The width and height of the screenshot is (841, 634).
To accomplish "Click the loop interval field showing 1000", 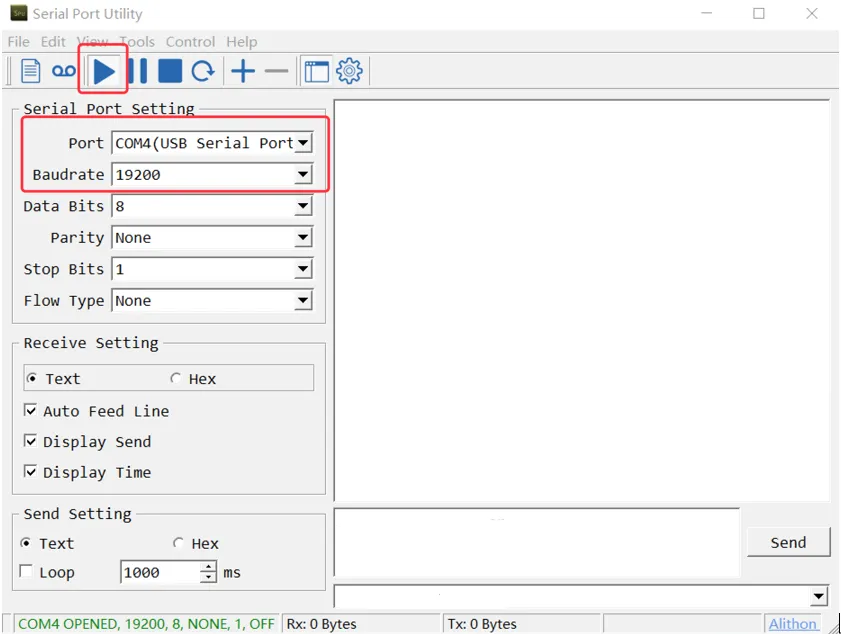I will point(160,572).
